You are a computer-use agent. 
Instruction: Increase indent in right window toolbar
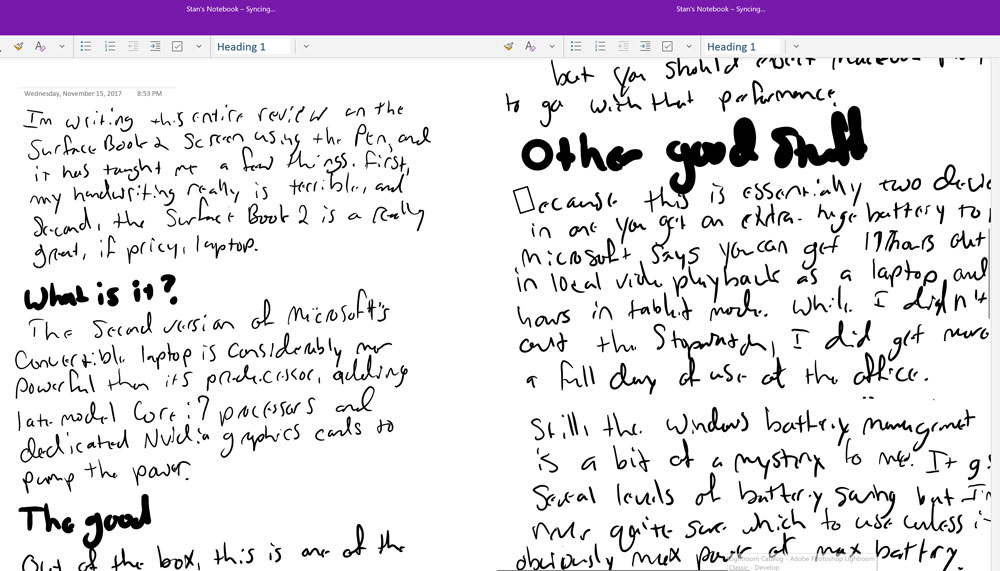644,46
